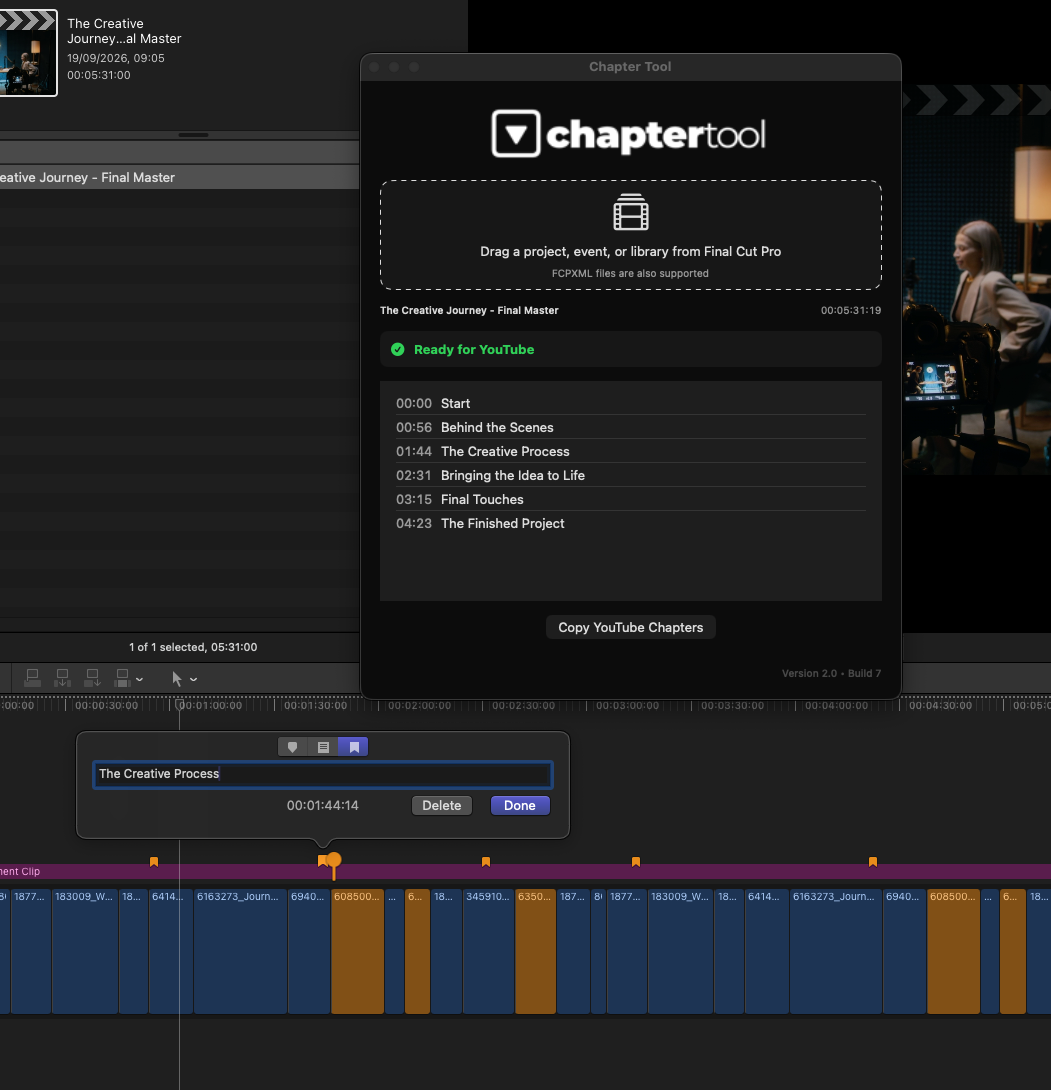
Task: Select 'The Creative Process' in the chapter list
Action: point(630,451)
